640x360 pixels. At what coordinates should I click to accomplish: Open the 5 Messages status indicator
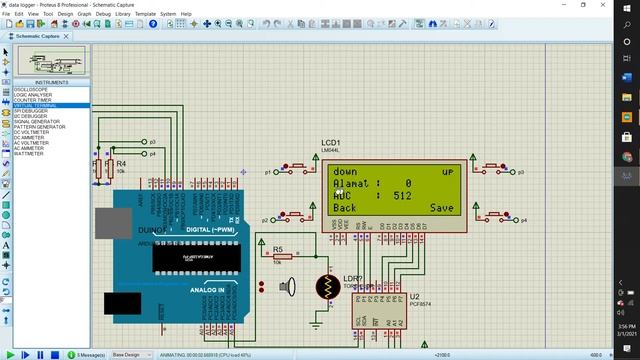click(86, 355)
